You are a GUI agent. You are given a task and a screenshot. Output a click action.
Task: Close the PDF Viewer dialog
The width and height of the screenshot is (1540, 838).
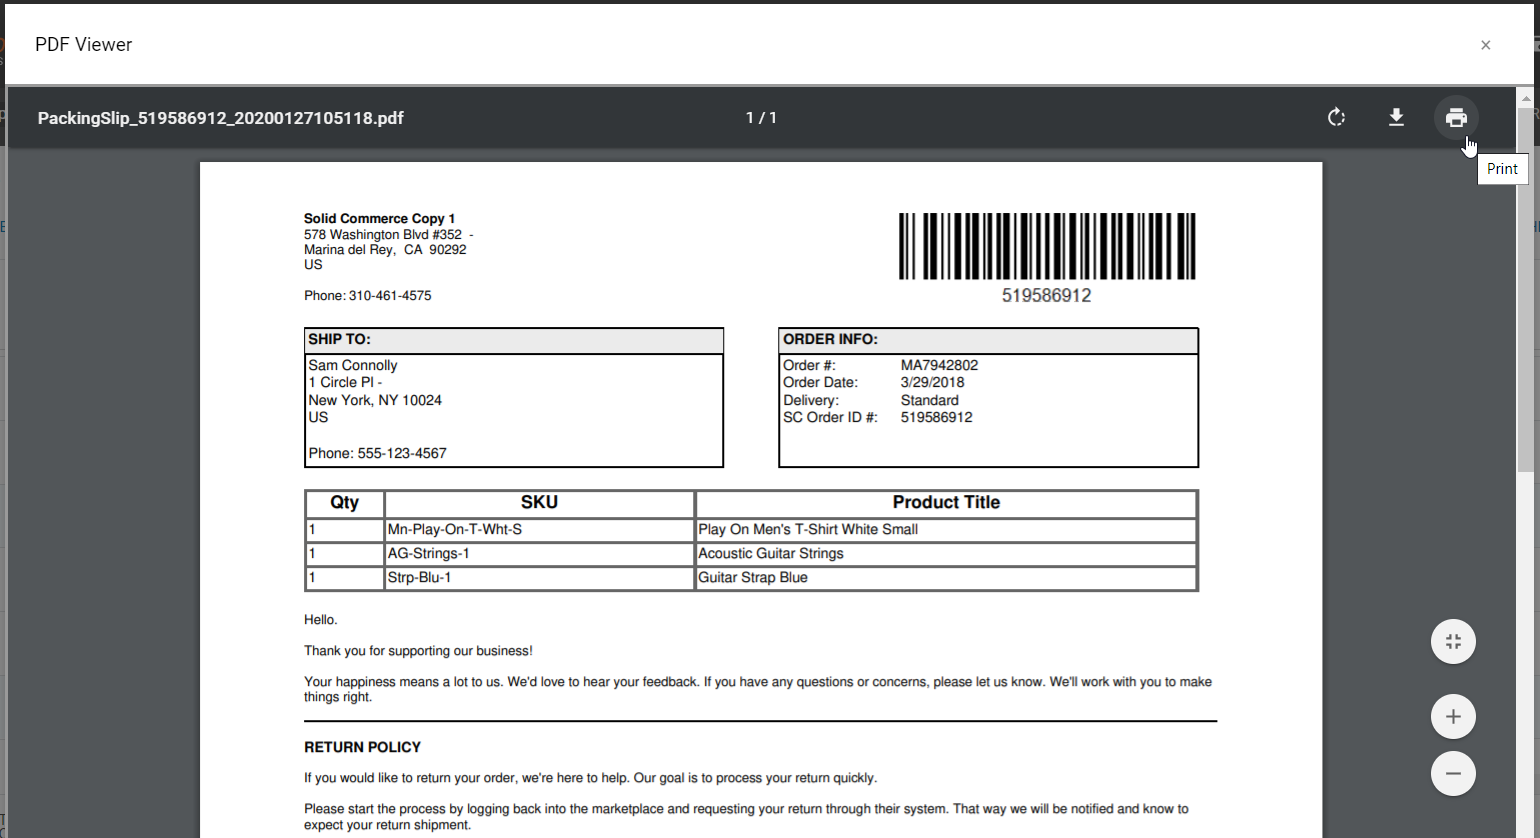tap(1485, 45)
